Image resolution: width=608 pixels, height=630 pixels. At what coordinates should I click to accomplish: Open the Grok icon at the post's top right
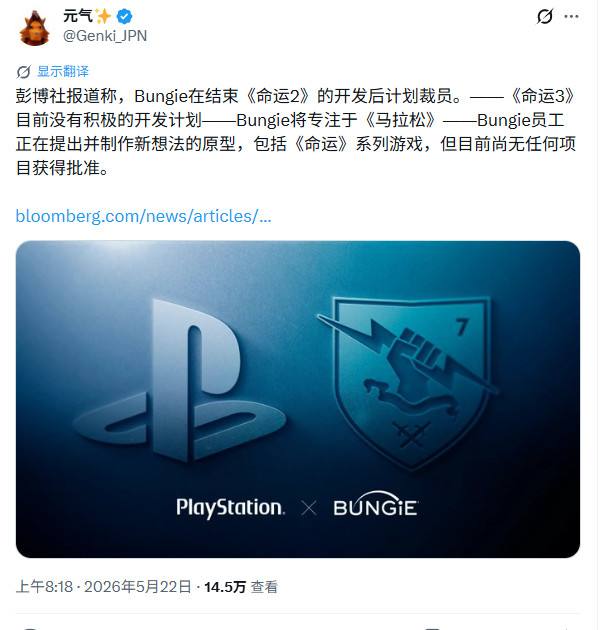[x=545, y=16]
